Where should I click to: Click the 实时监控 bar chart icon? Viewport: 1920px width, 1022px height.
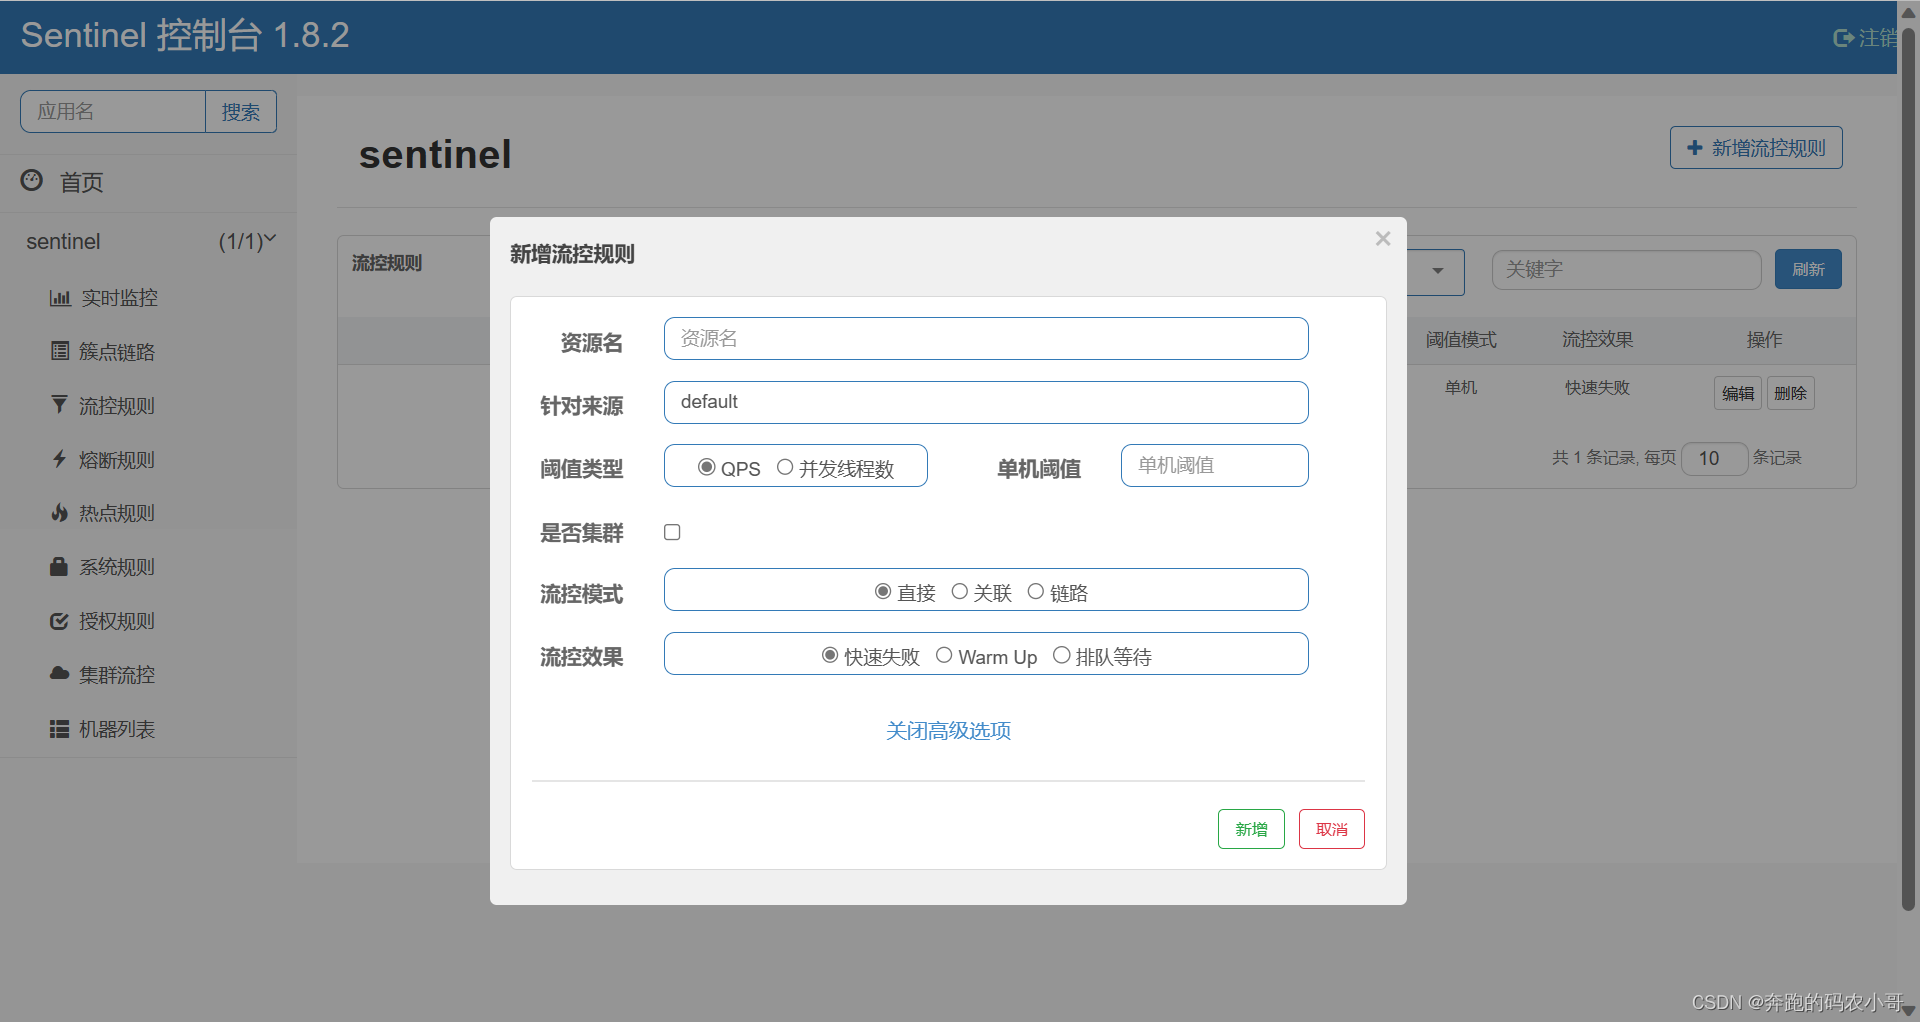click(x=60, y=298)
